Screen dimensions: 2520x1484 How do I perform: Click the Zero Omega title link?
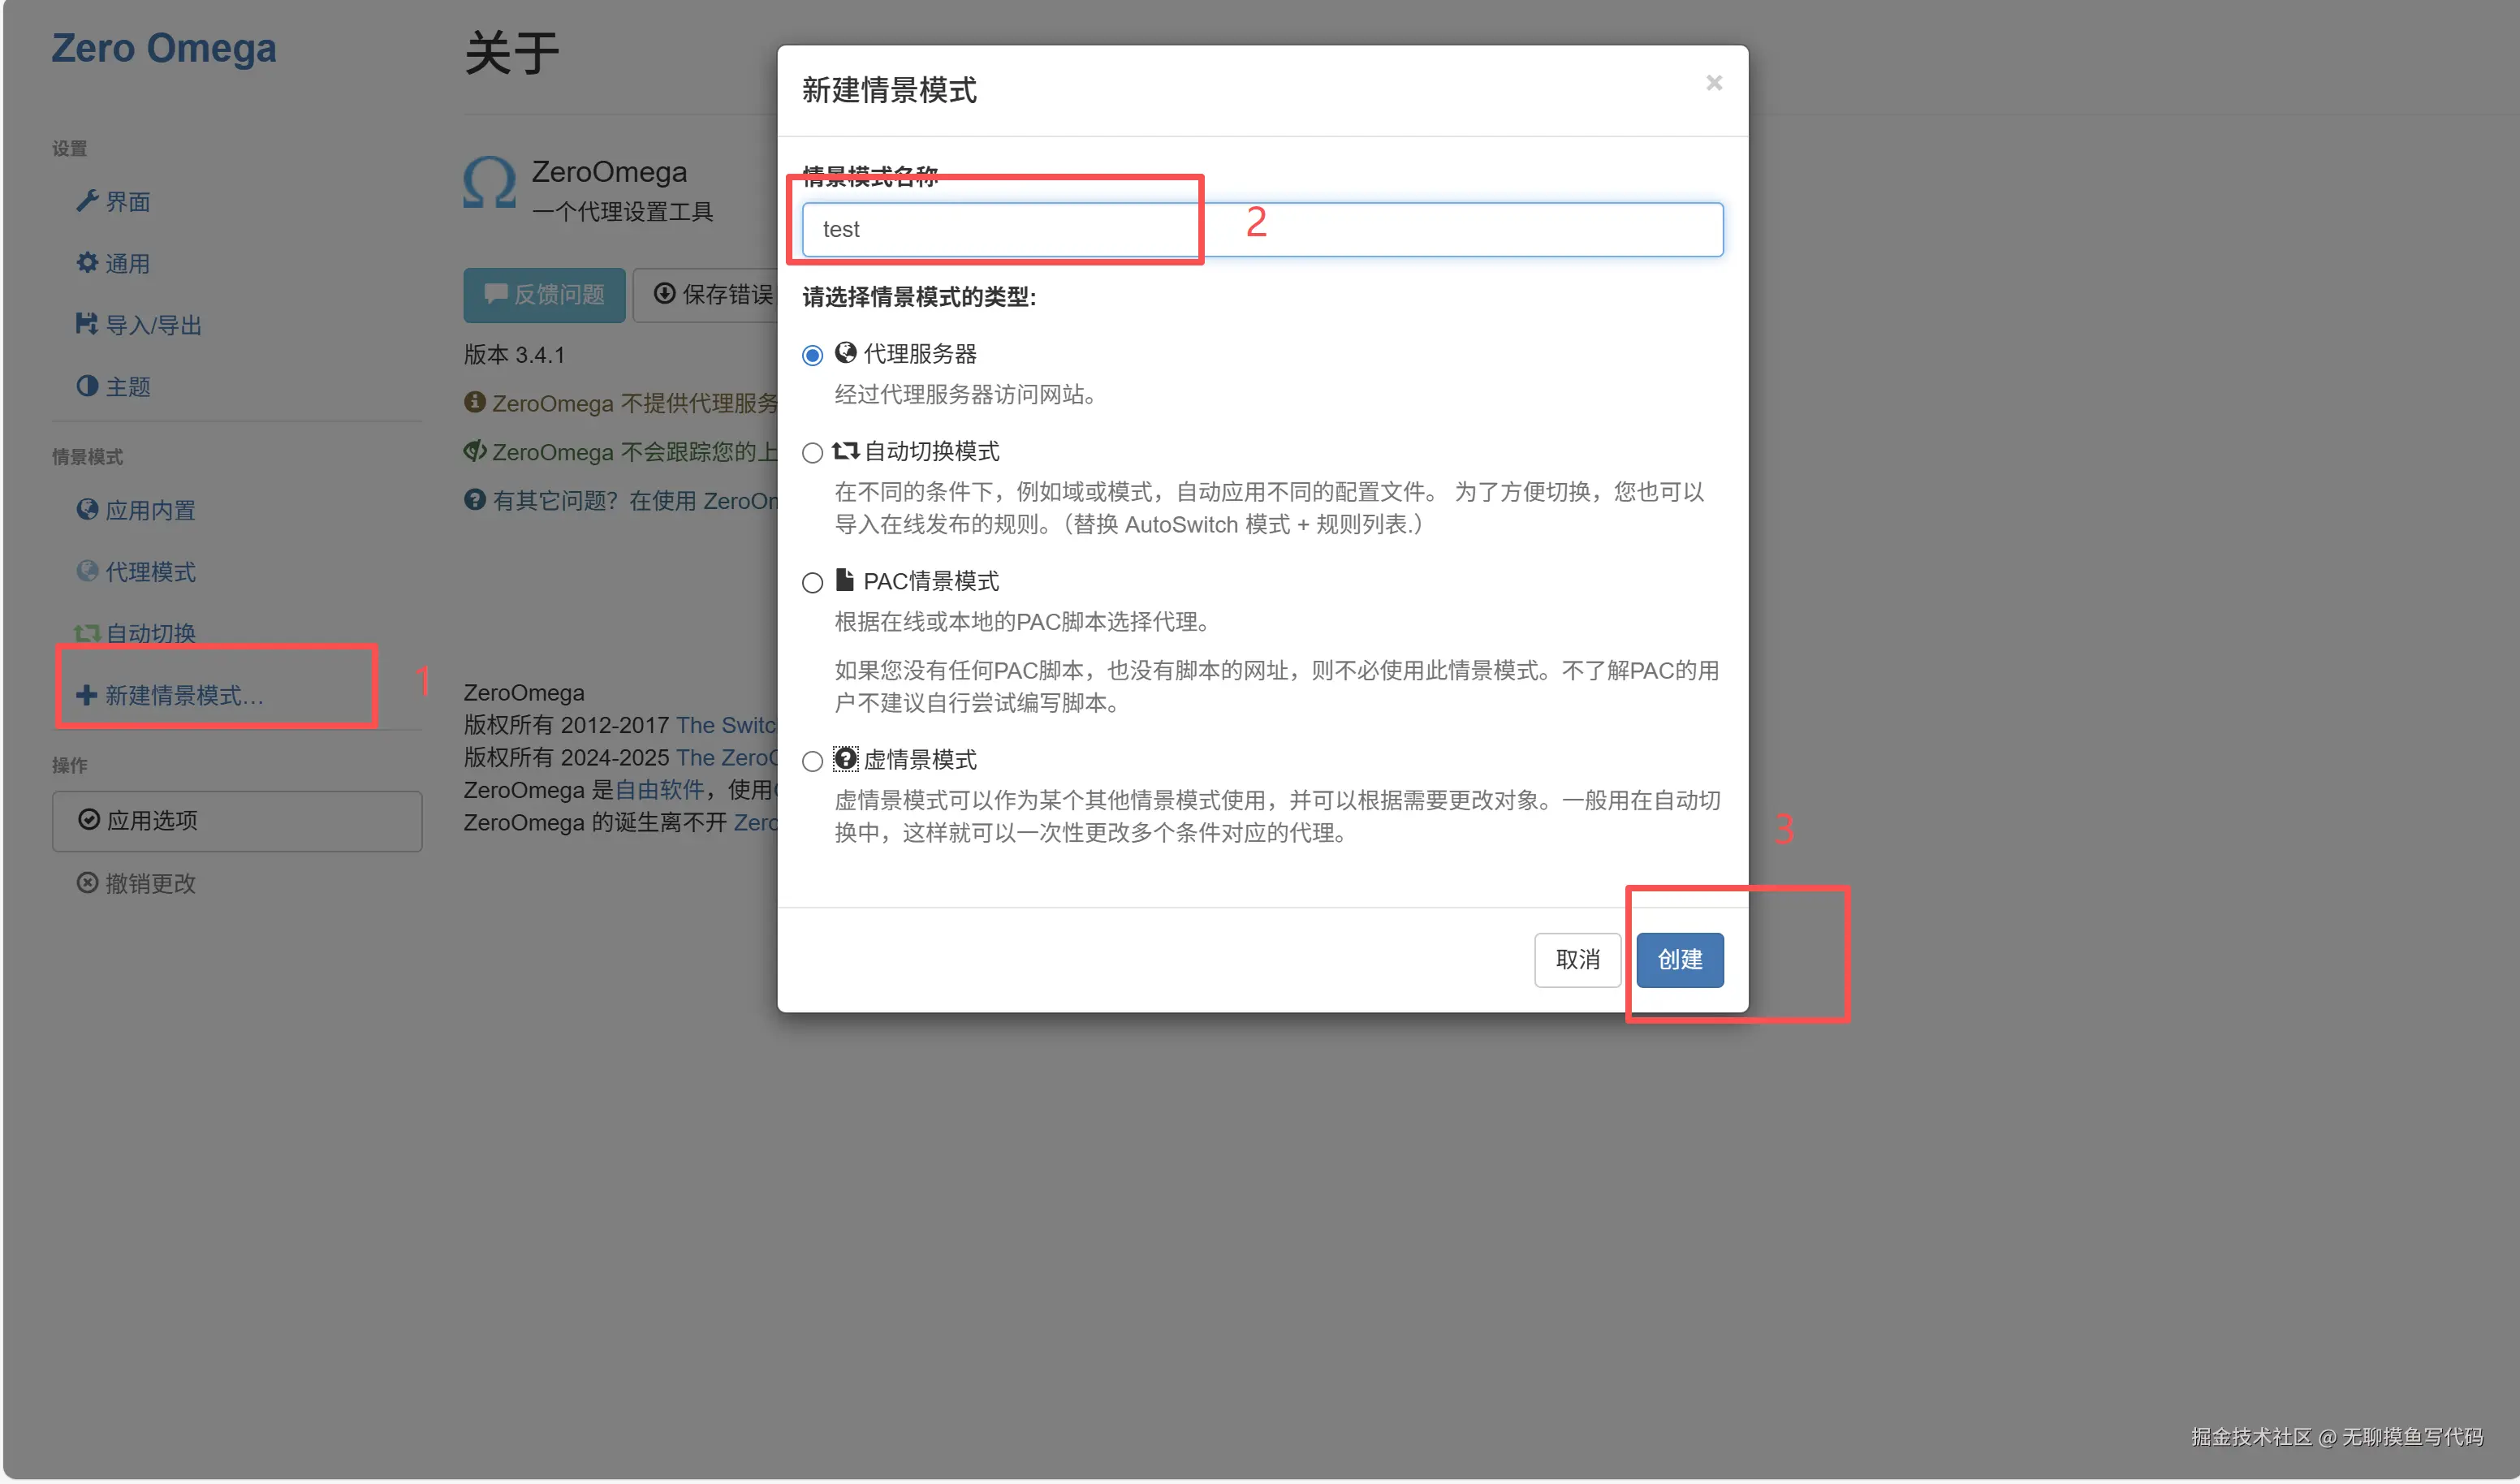(163, 48)
